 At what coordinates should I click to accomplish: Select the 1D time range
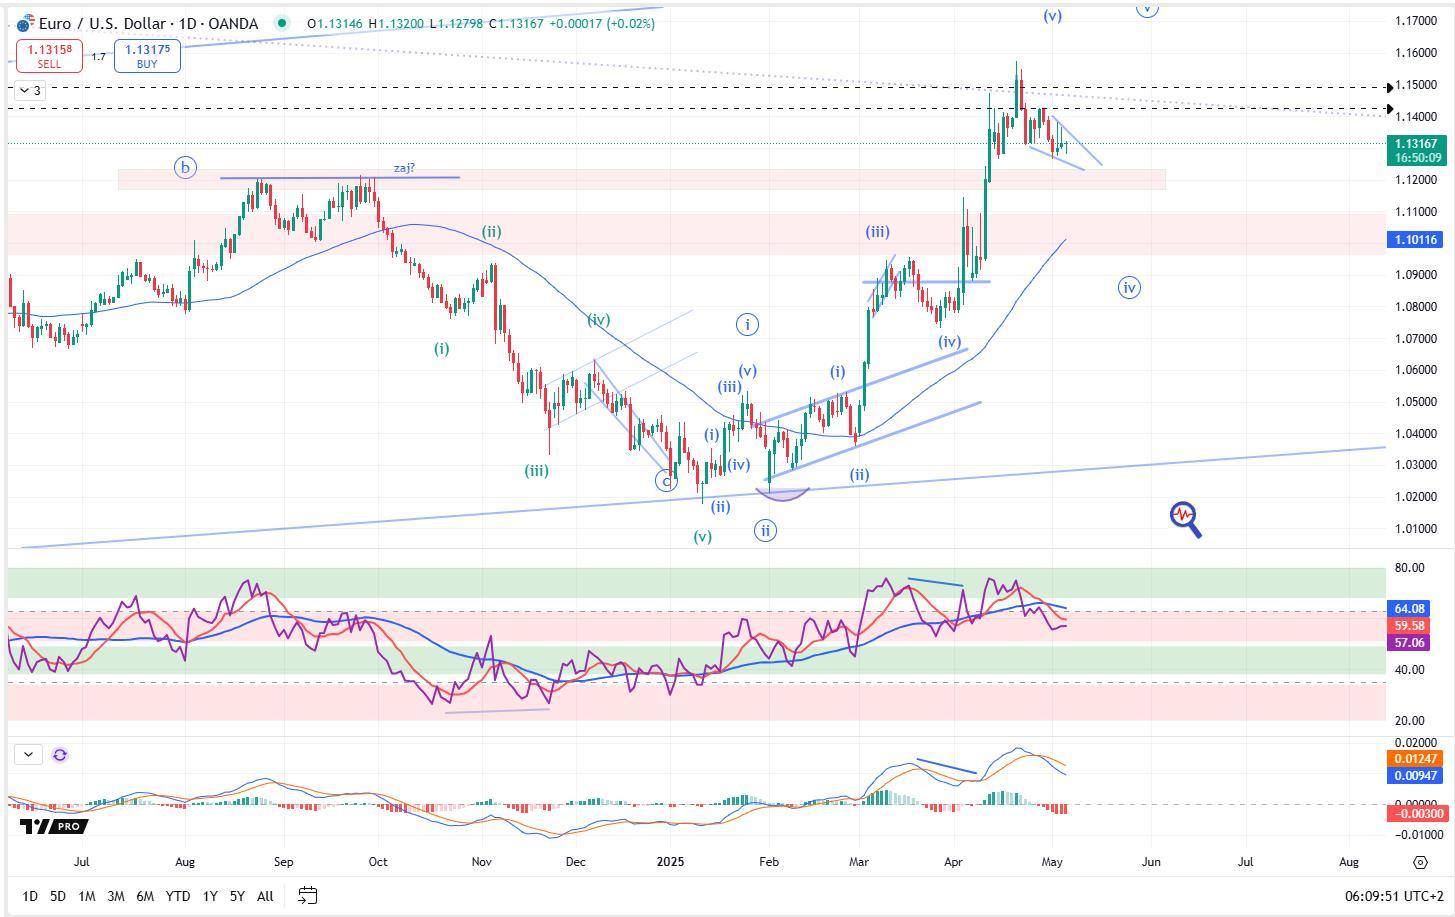pos(30,896)
